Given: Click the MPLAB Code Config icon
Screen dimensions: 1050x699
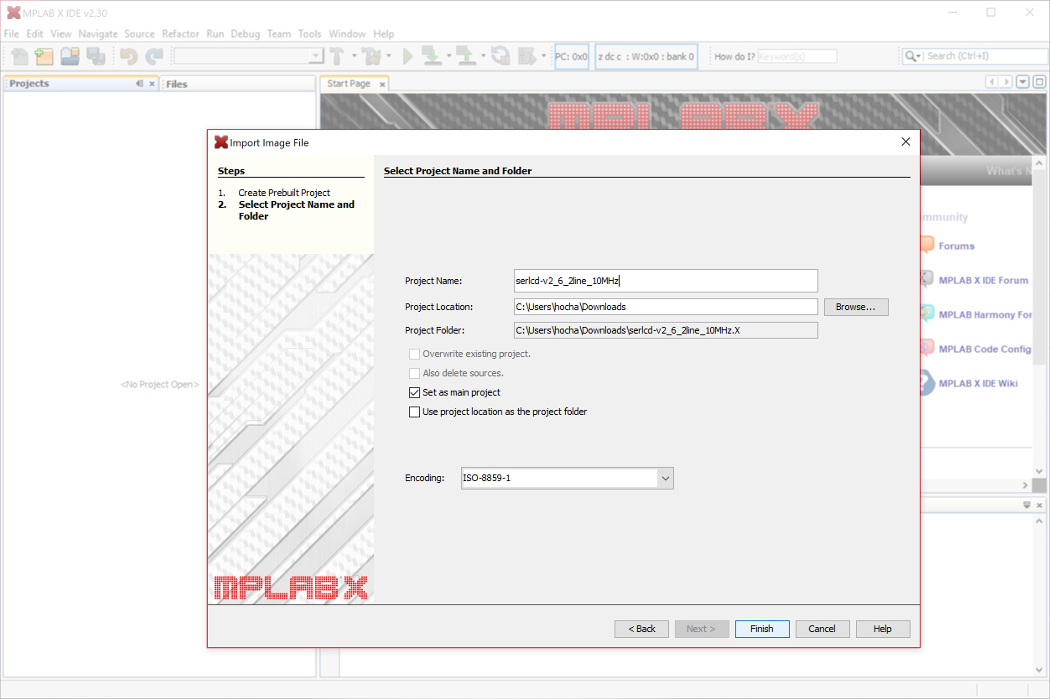Looking at the screenshot, I should click(927, 348).
